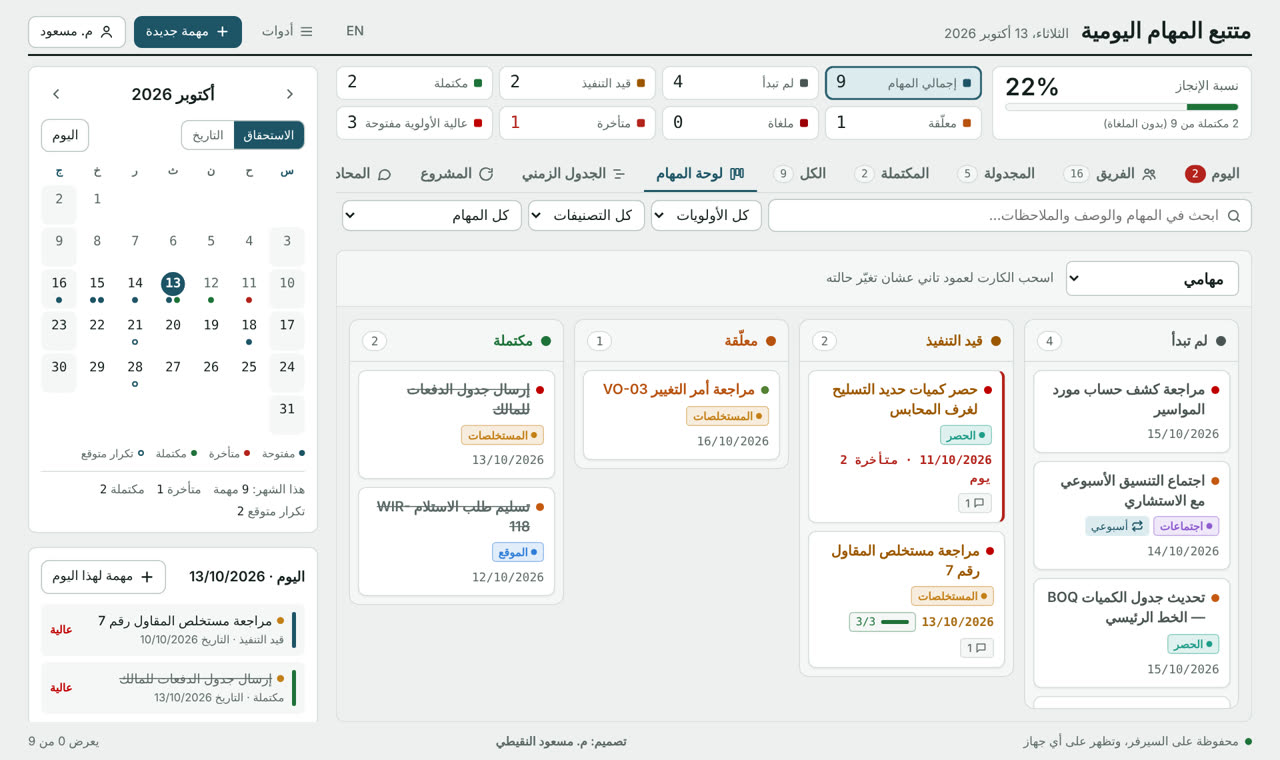Open the مراجعة أمر التغيير VO-03 card
The width and height of the screenshot is (1280, 760).
click(681, 415)
